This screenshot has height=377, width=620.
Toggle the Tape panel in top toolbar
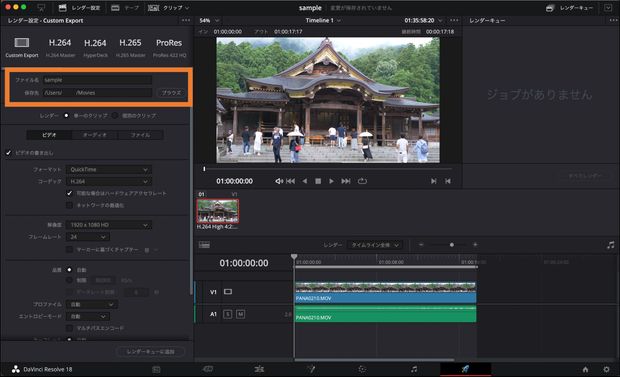(125, 8)
